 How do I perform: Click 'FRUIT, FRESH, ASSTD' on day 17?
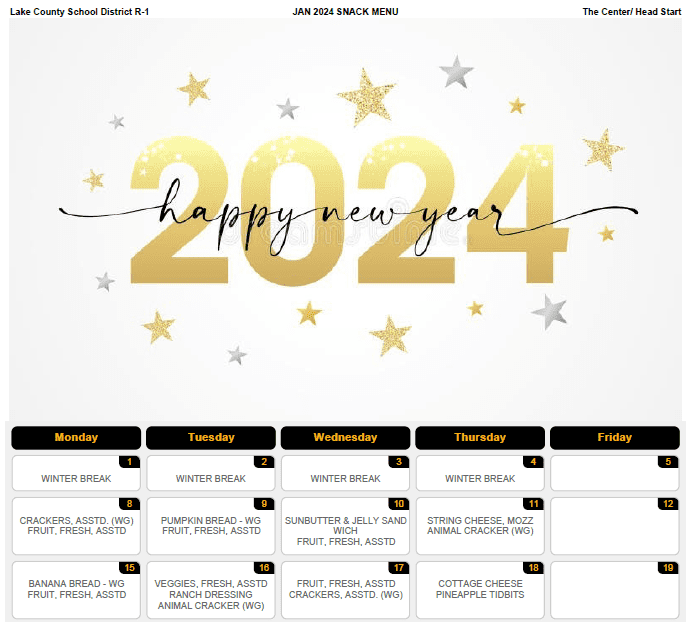[346, 584]
